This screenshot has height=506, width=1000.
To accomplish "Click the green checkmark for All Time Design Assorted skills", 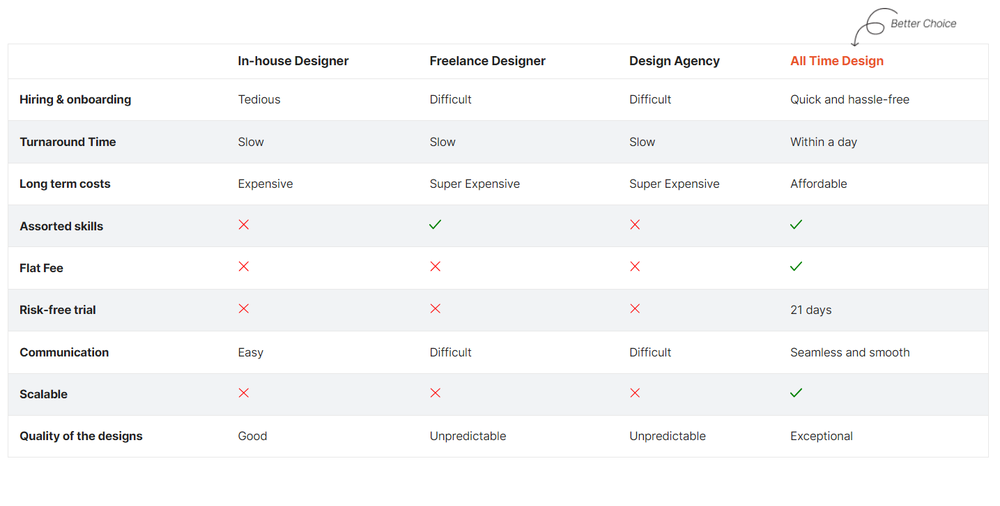I will point(796,225).
